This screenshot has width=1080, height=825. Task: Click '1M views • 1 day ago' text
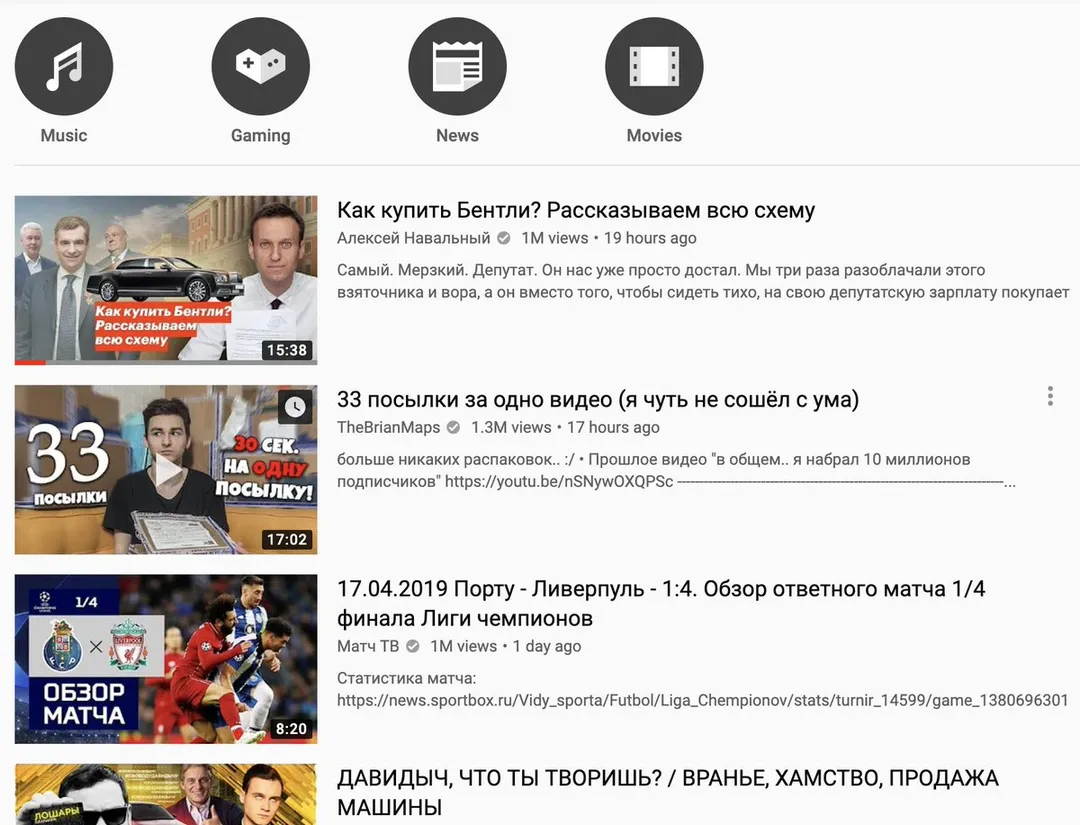(506, 647)
